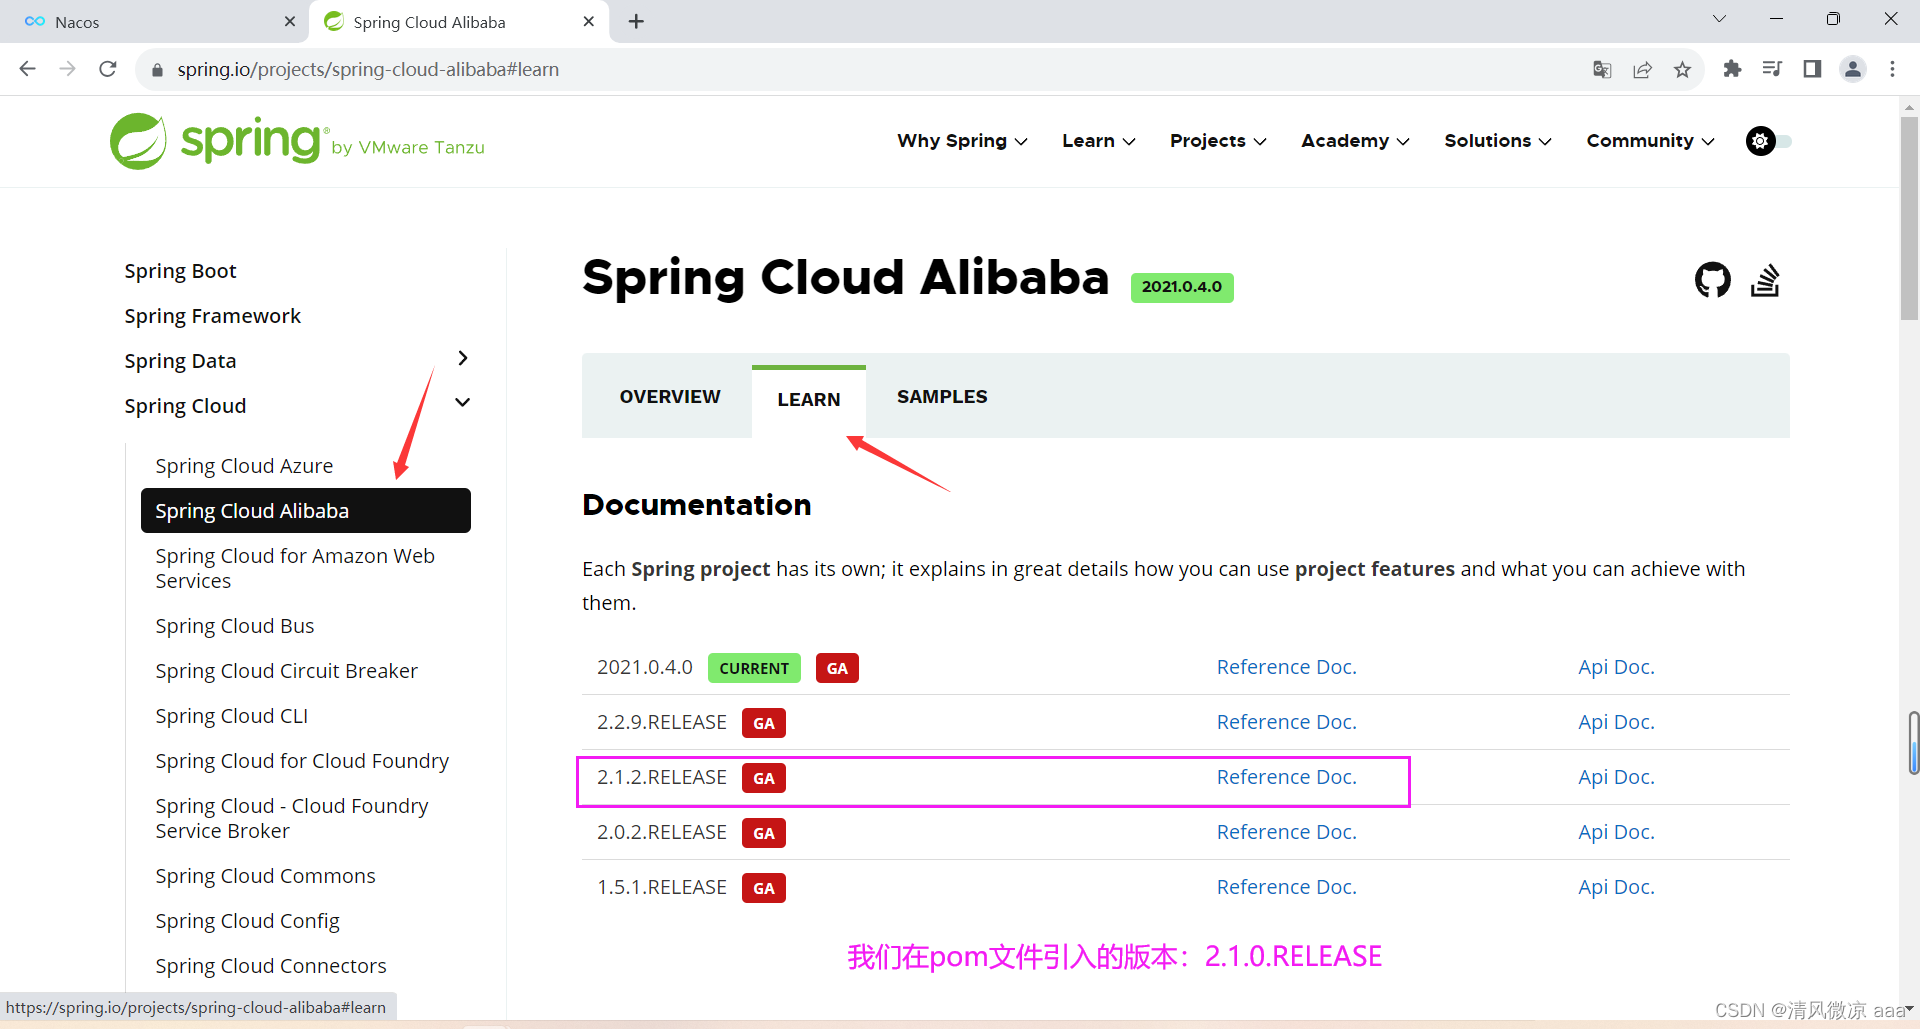Open a new browser tab
Screen dimensions: 1920x1029
click(636, 21)
